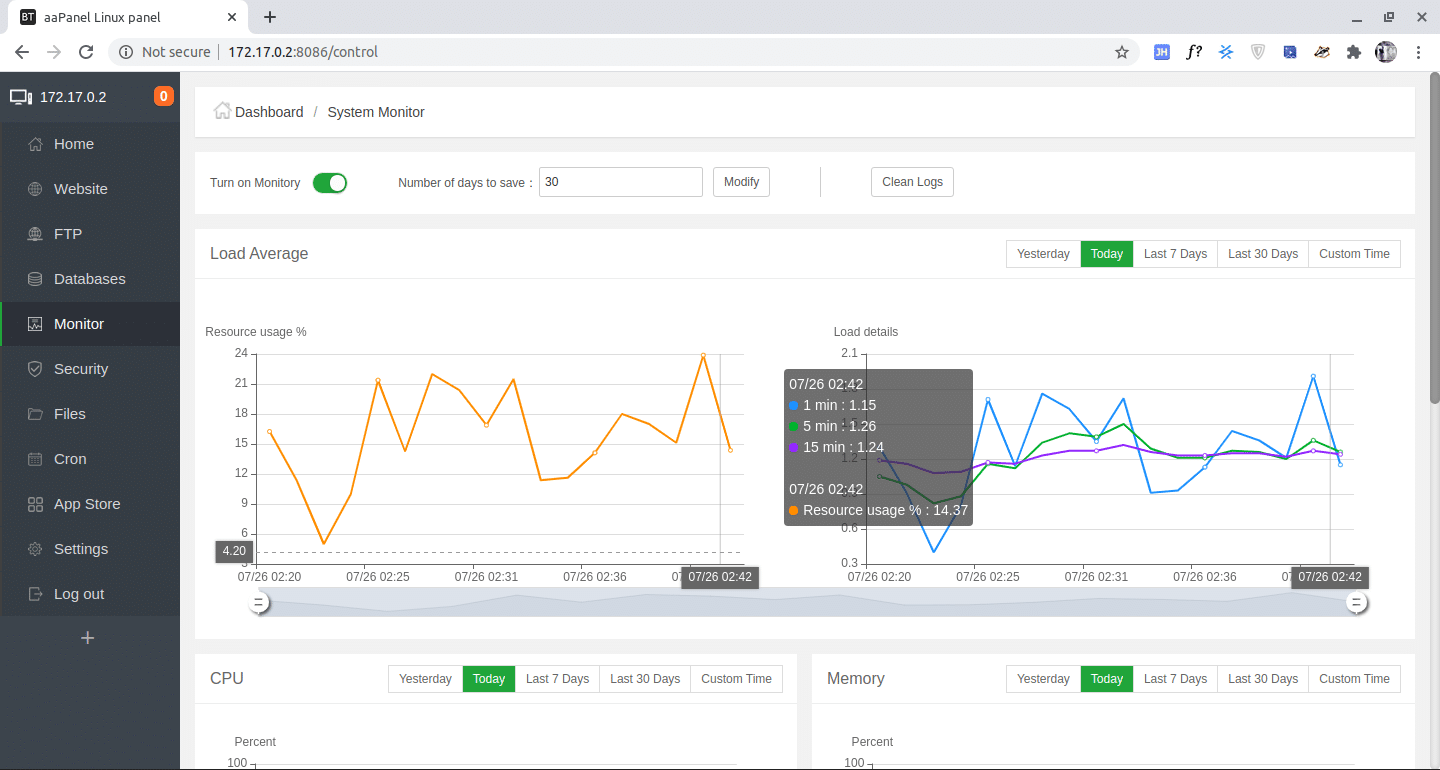Toggle the Turn on Monitory switch

coord(329,183)
